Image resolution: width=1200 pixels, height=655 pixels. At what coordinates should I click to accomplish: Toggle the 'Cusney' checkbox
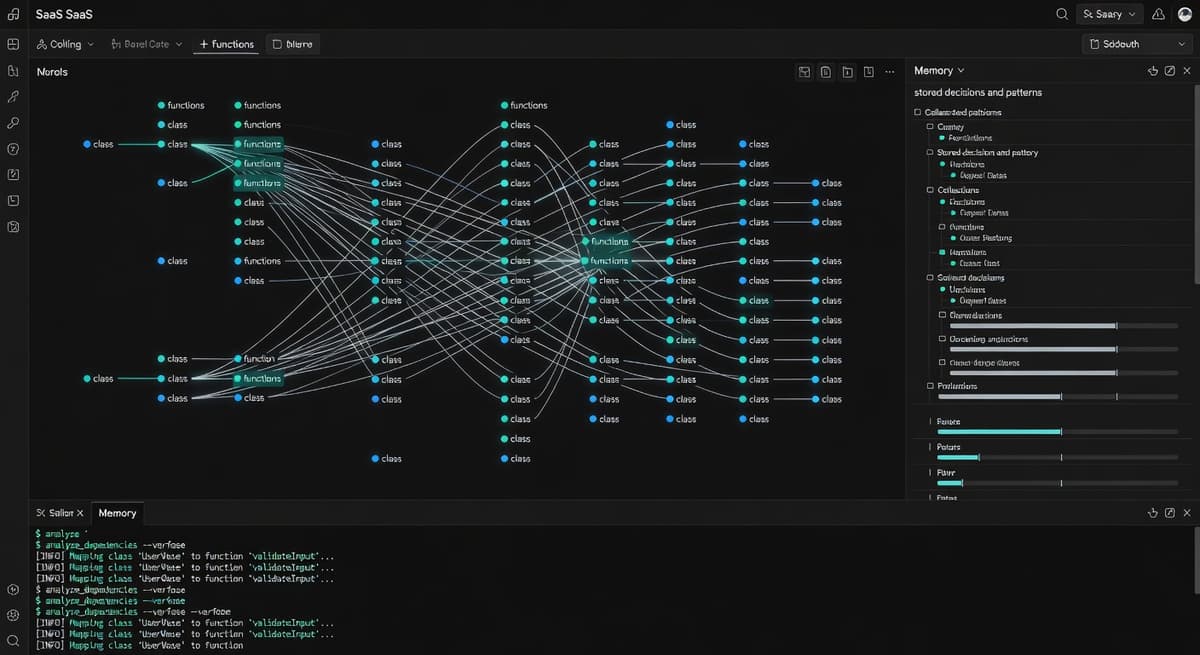[930, 127]
